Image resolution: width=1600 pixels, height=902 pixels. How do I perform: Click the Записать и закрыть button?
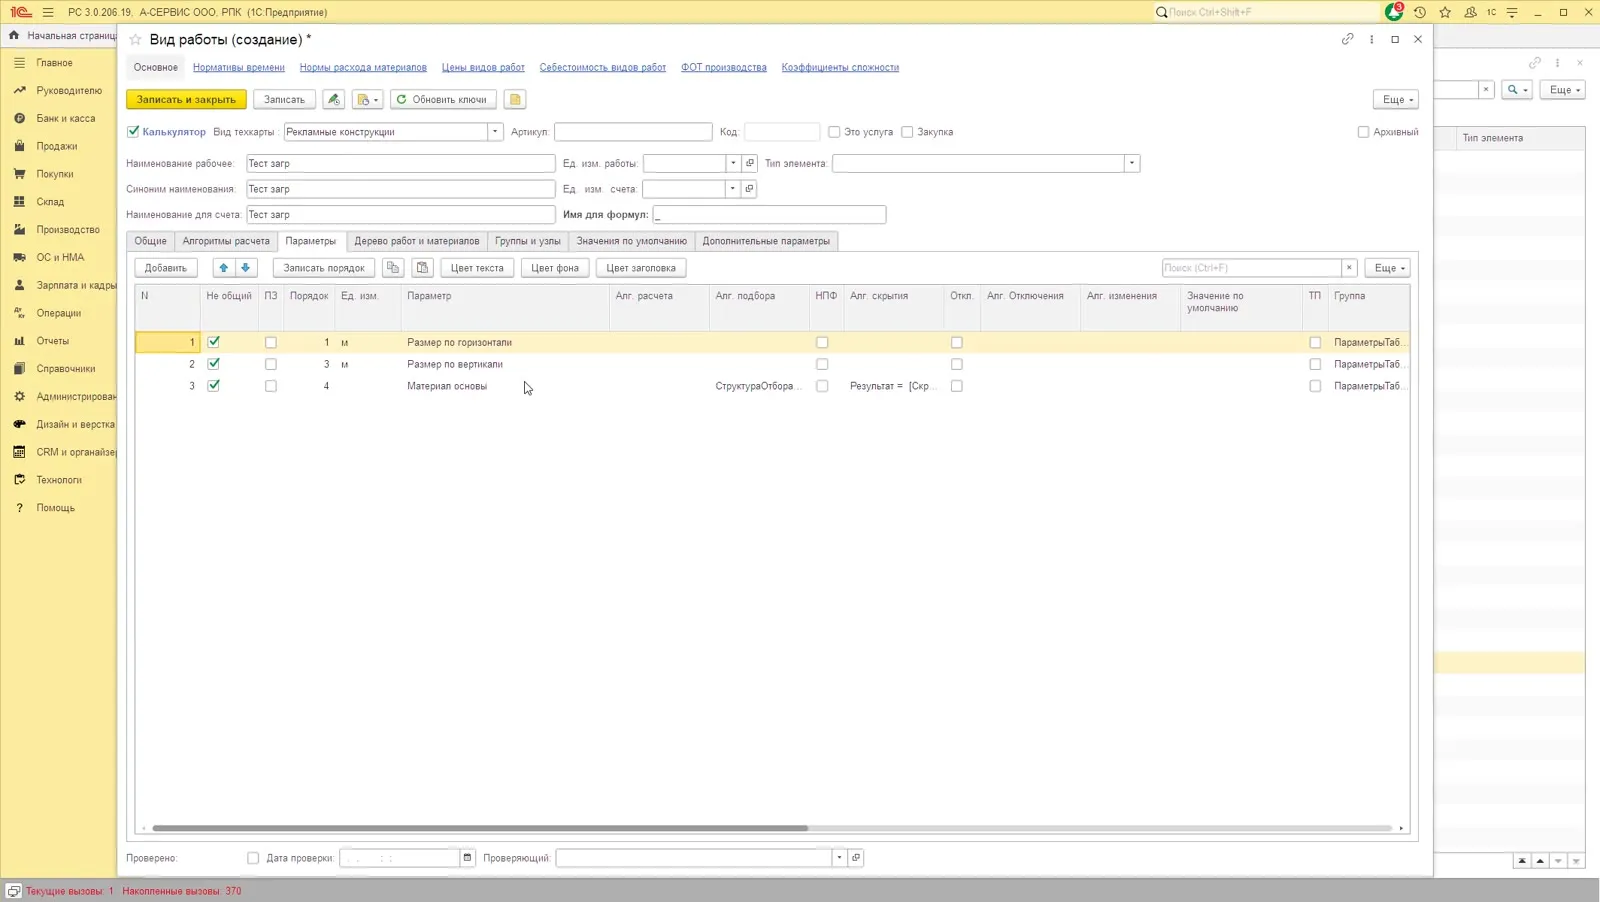tap(186, 99)
